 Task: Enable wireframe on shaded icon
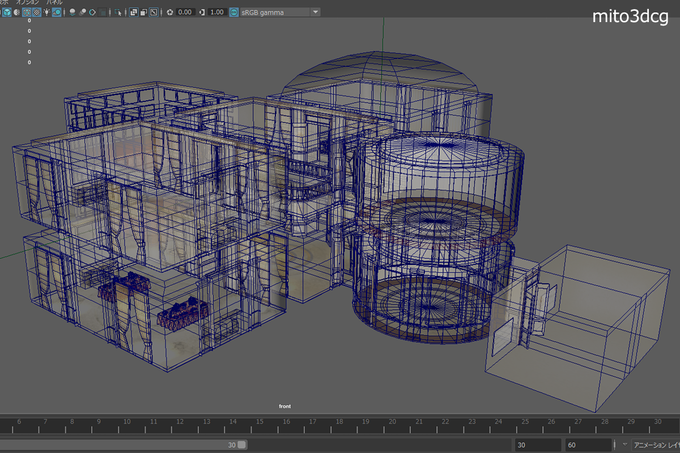[26, 12]
